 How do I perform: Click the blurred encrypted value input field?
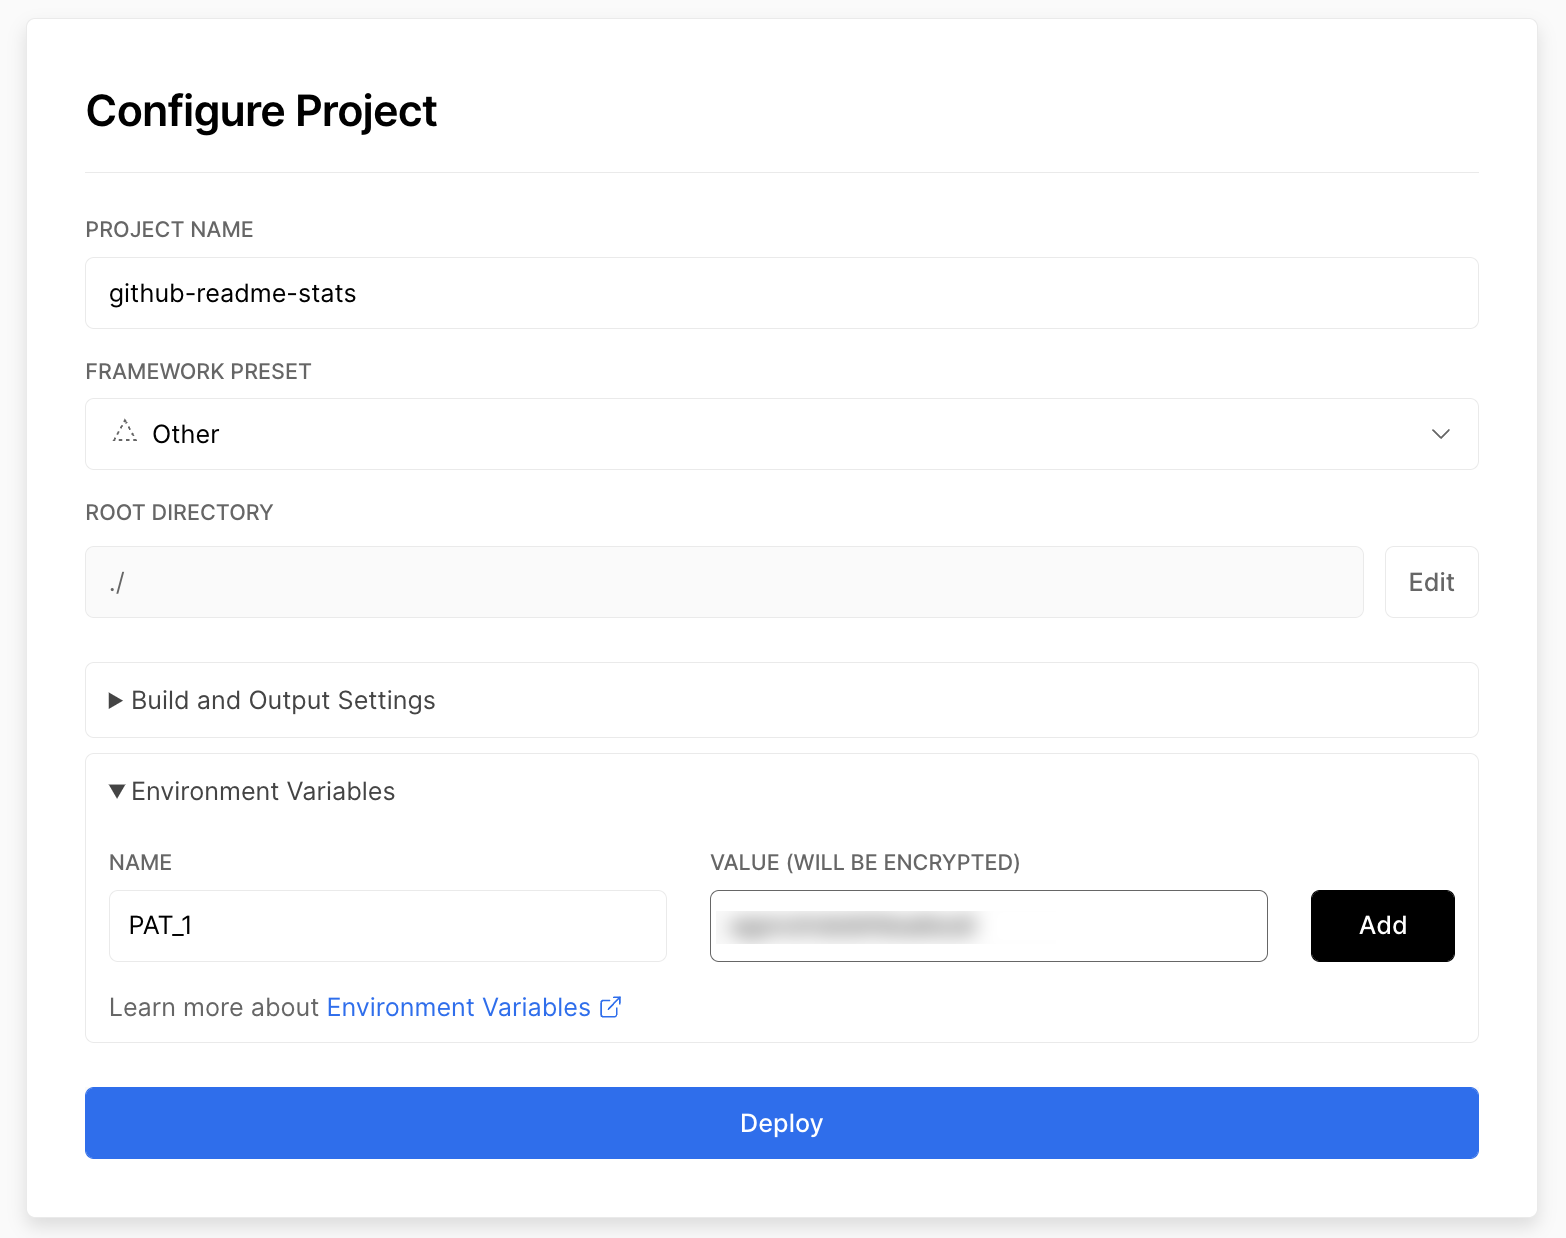989,926
